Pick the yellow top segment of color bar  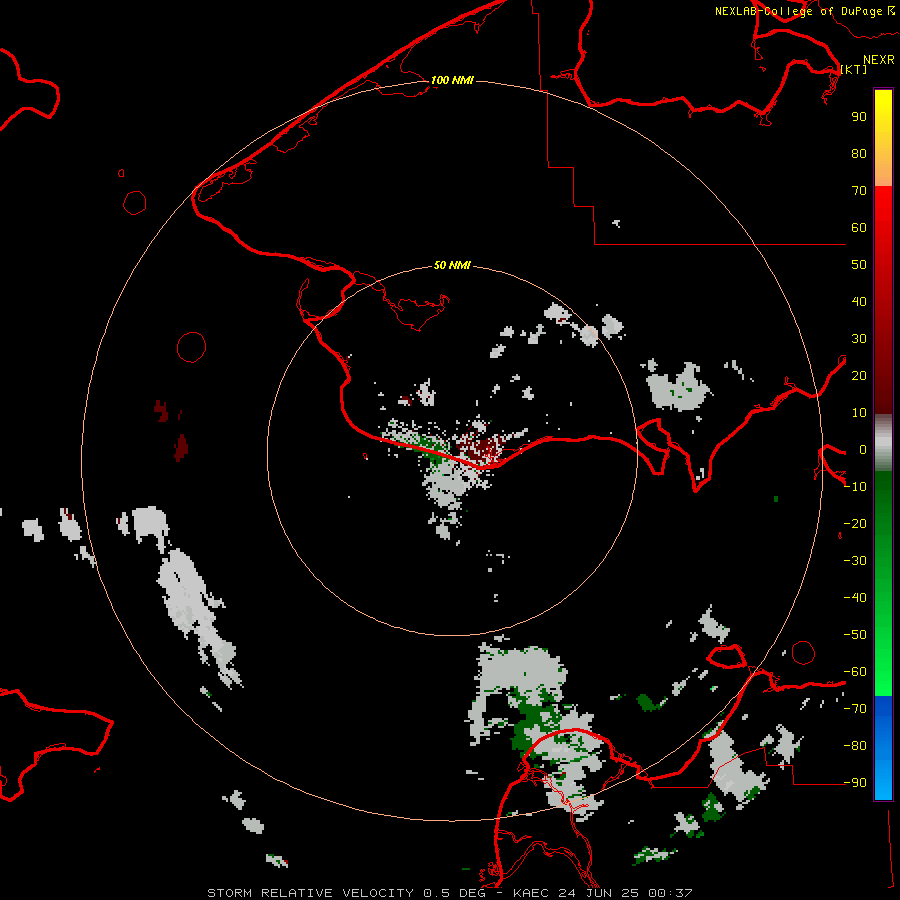pyautogui.click(x=883, y=138)
